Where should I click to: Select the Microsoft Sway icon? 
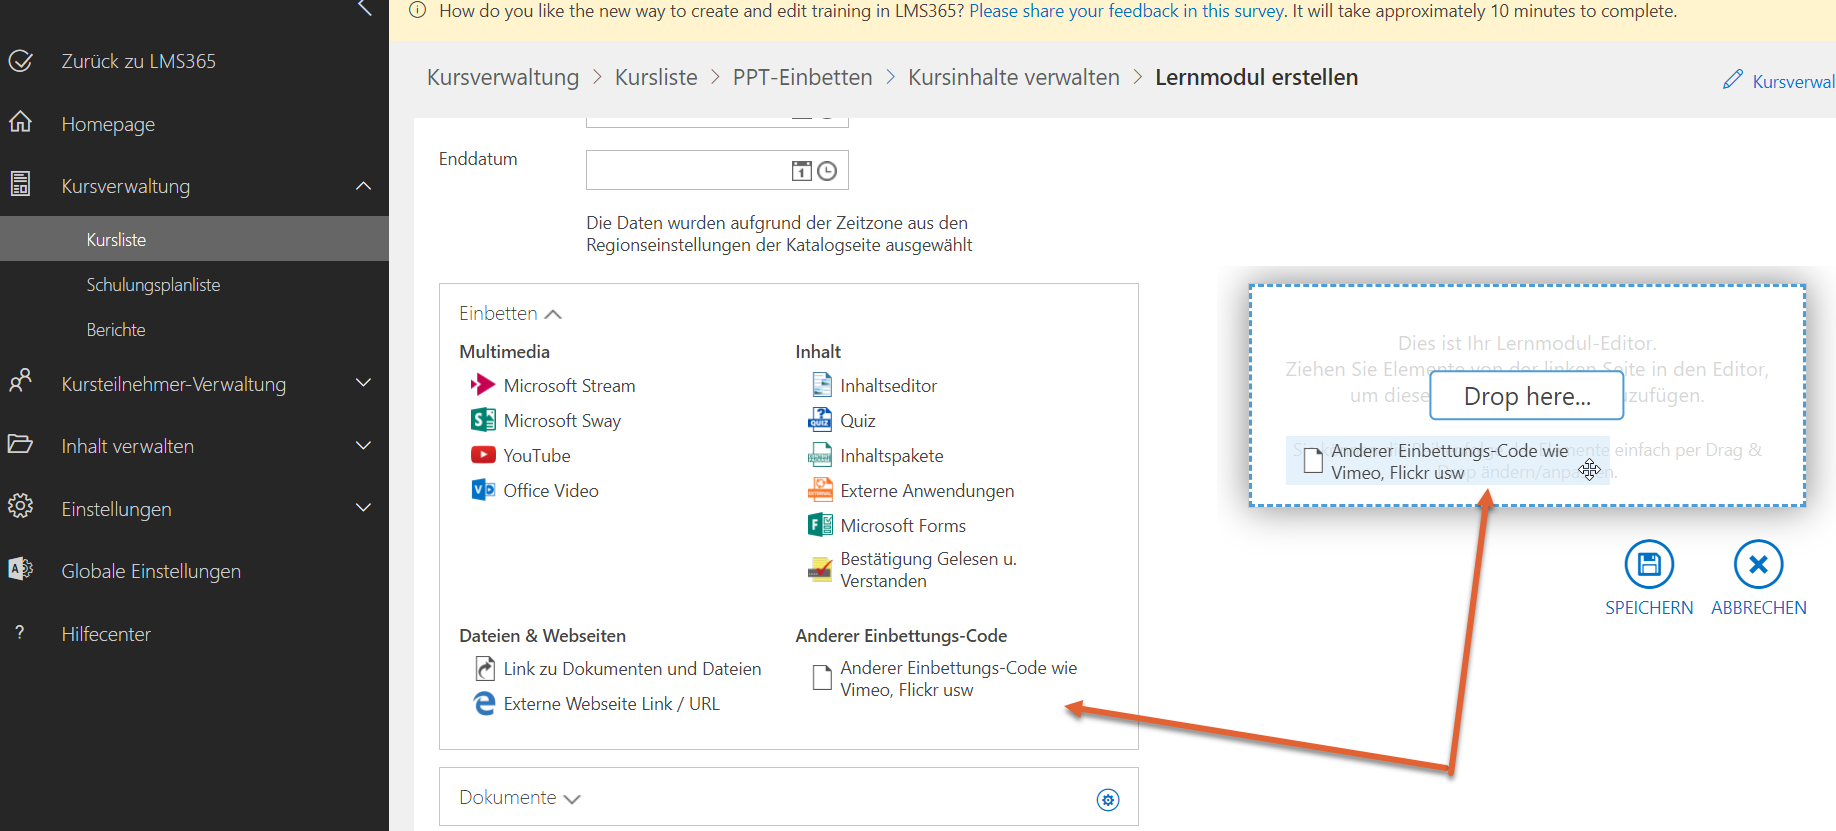tap(483, 420)
